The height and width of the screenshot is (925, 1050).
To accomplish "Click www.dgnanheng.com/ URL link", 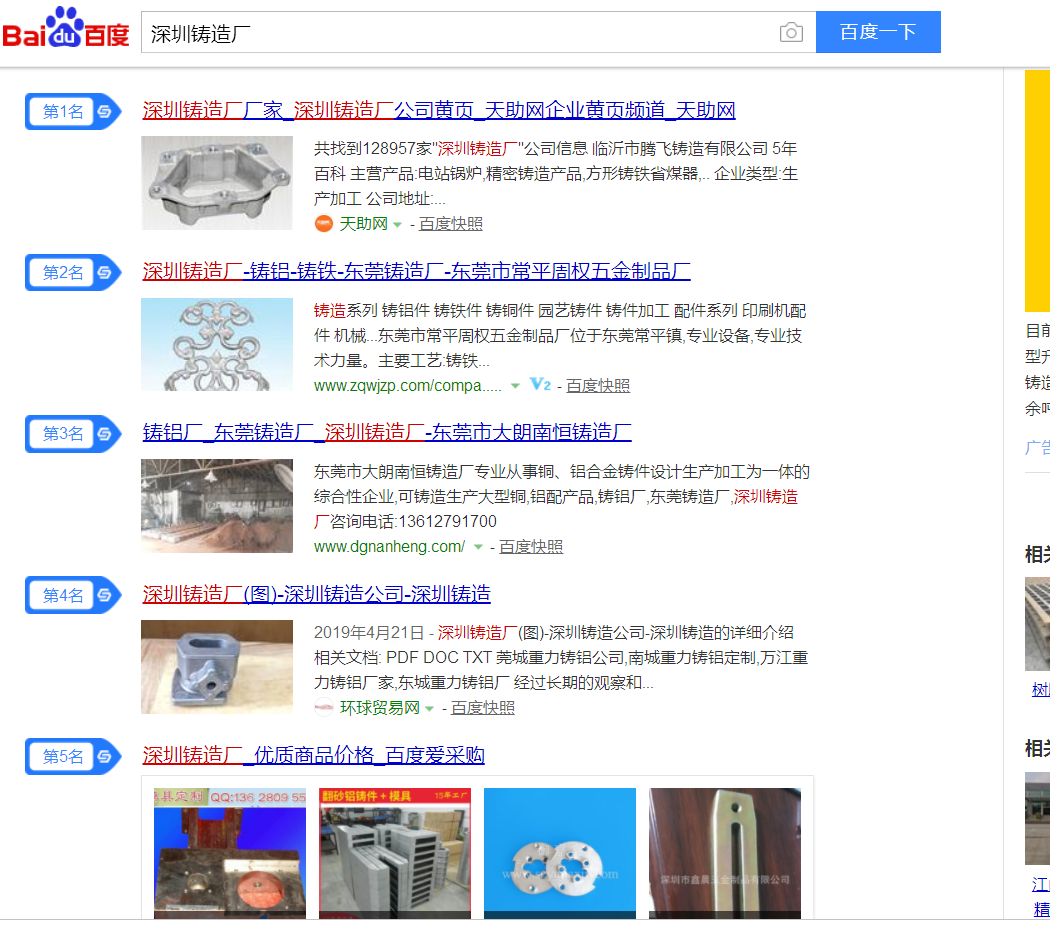I will pyautogui.click(x=389, y=547).
